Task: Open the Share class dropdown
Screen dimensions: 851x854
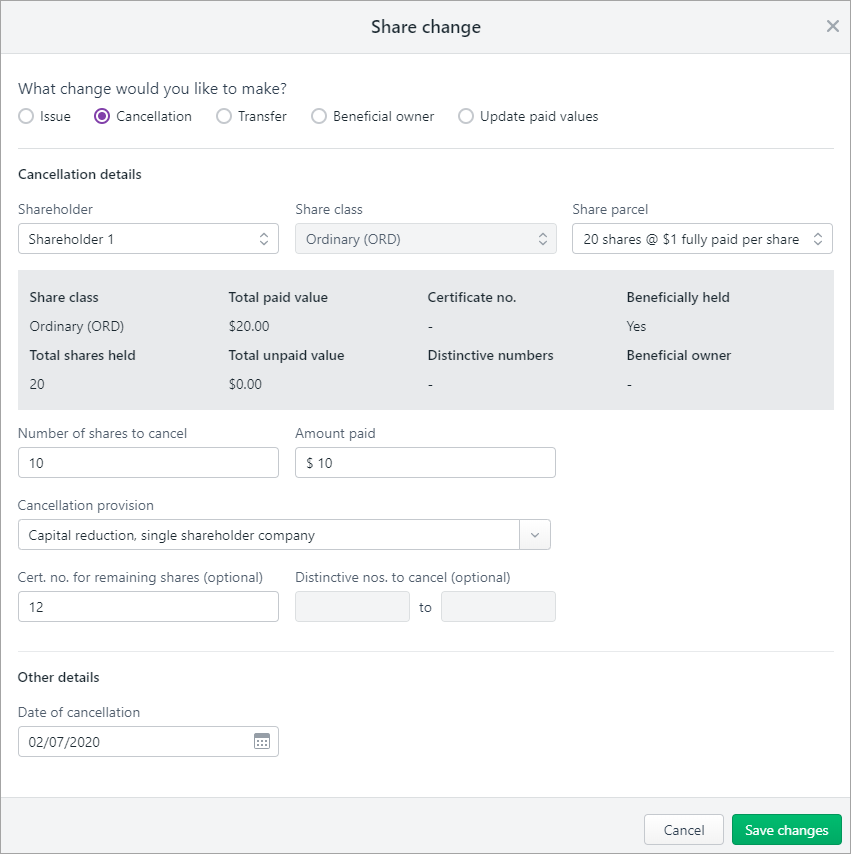Action: pyautogui.click(x=425, y=239)
